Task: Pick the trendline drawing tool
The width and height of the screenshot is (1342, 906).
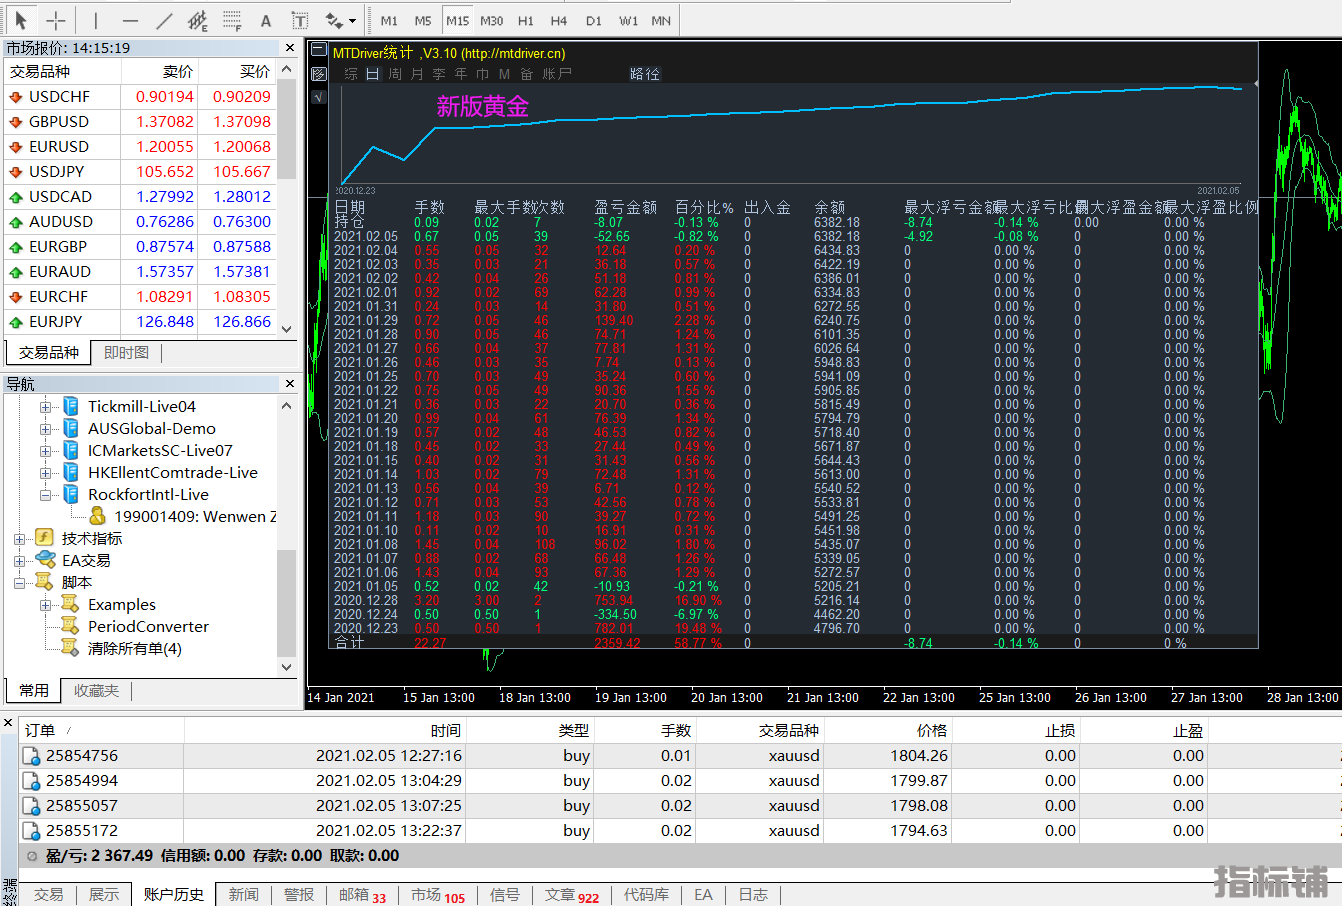Action: 165,20
